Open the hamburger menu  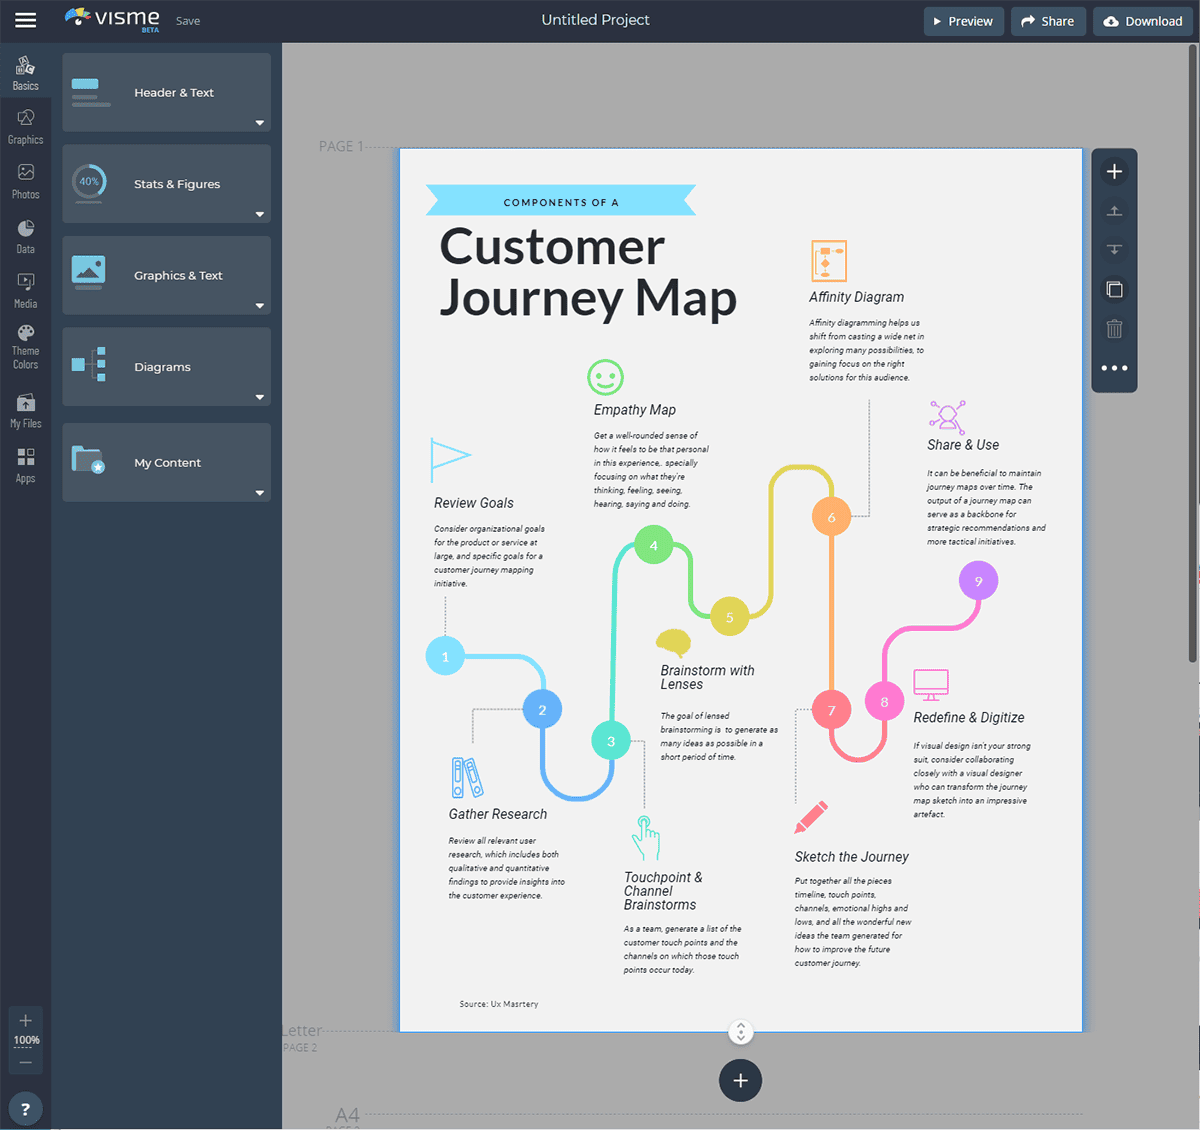point(25,20)
